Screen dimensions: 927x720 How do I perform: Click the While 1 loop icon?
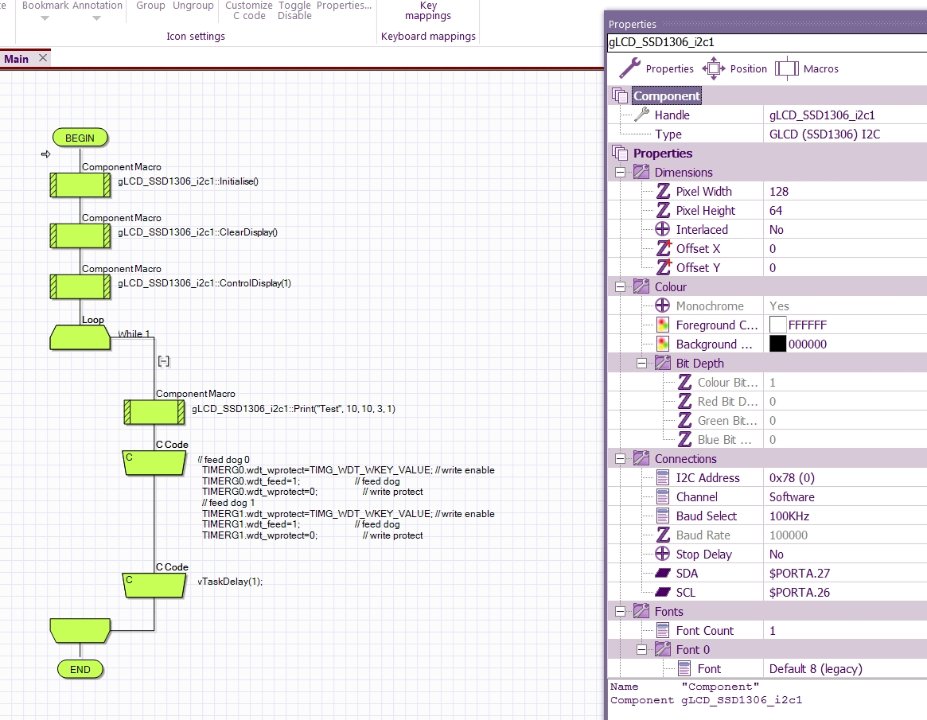[80, 337]
